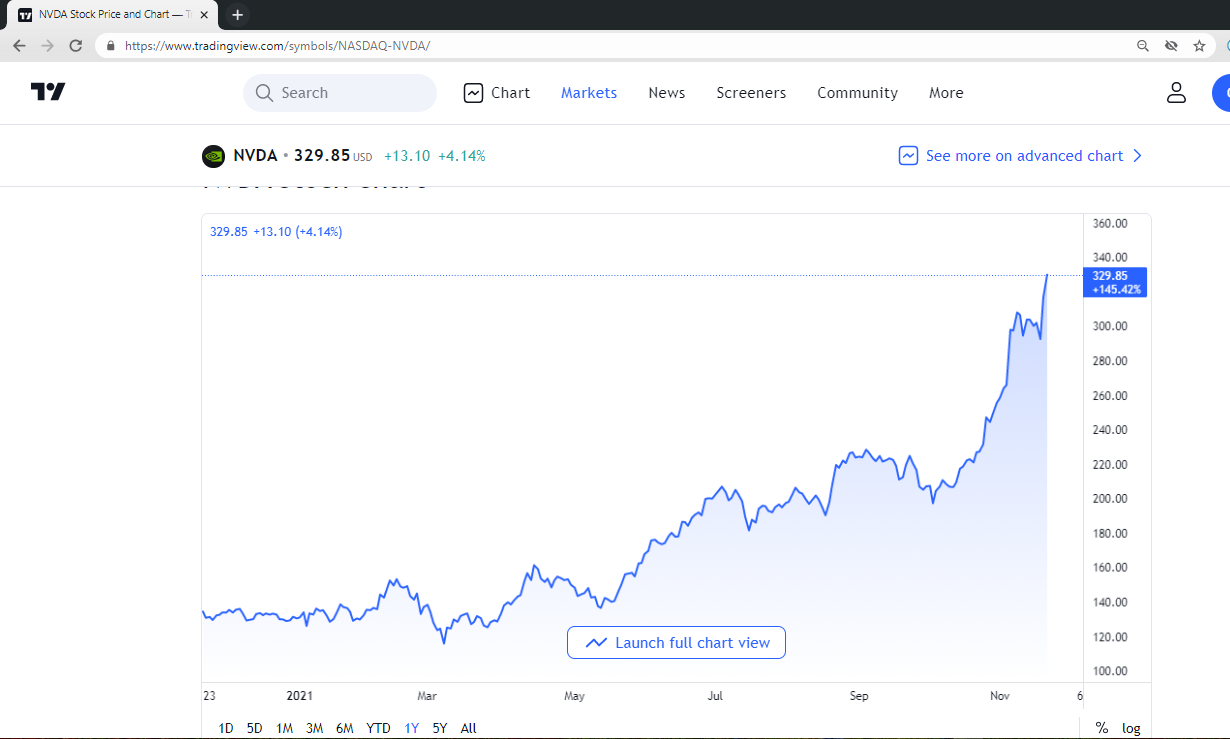The height and width of the screenshot is (739, 1230).
Task: Open the More menu
Action: coord(946,93)
